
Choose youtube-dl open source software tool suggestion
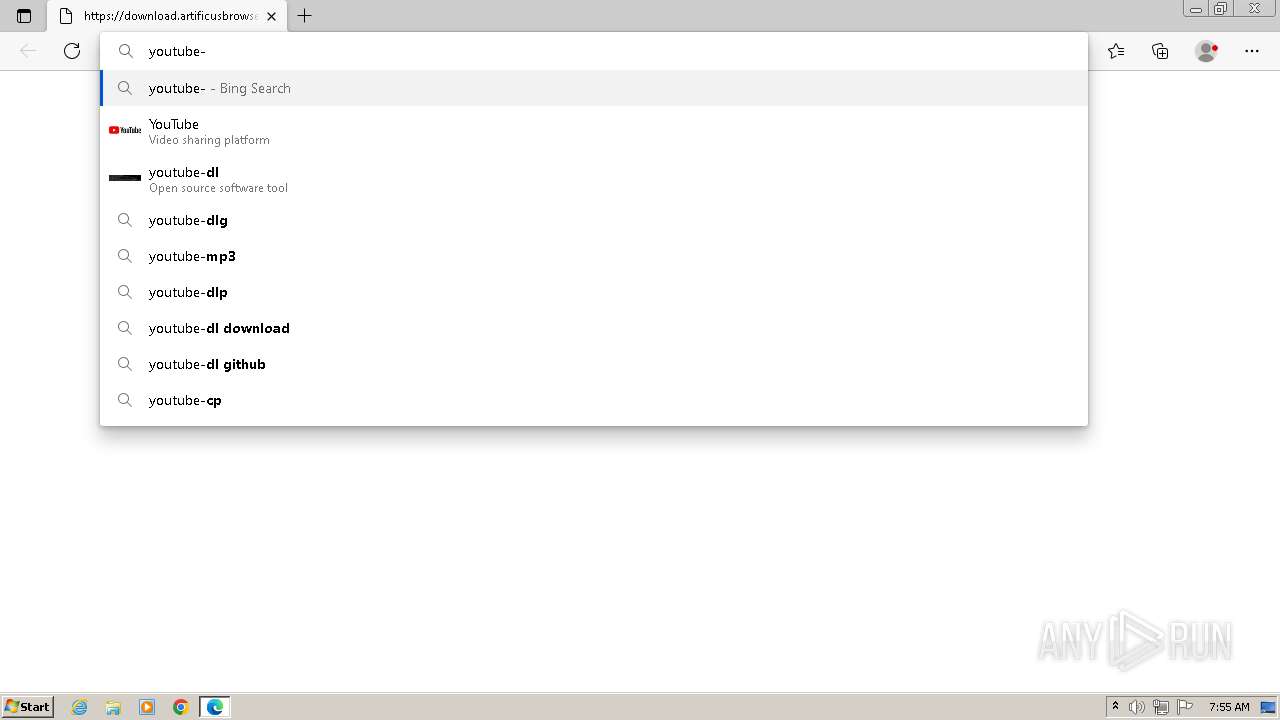594,179
